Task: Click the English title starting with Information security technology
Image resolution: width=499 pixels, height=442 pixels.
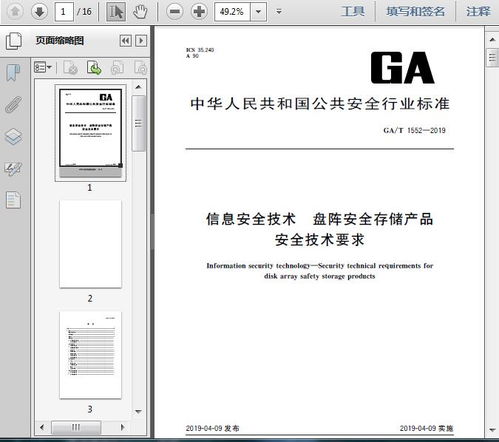Action: pos(320,271)
